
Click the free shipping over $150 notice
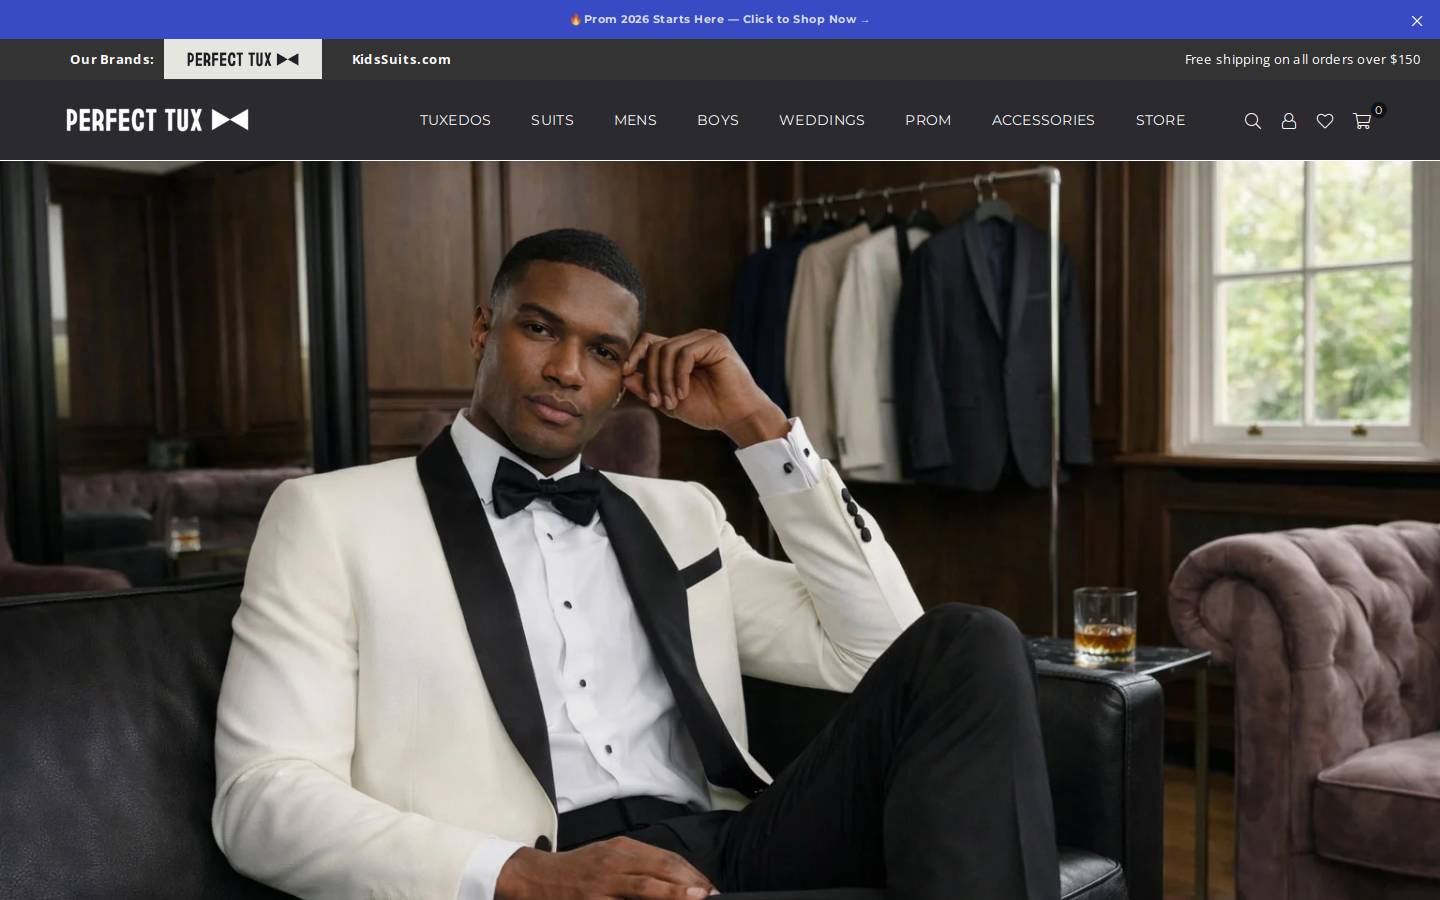1302,59
